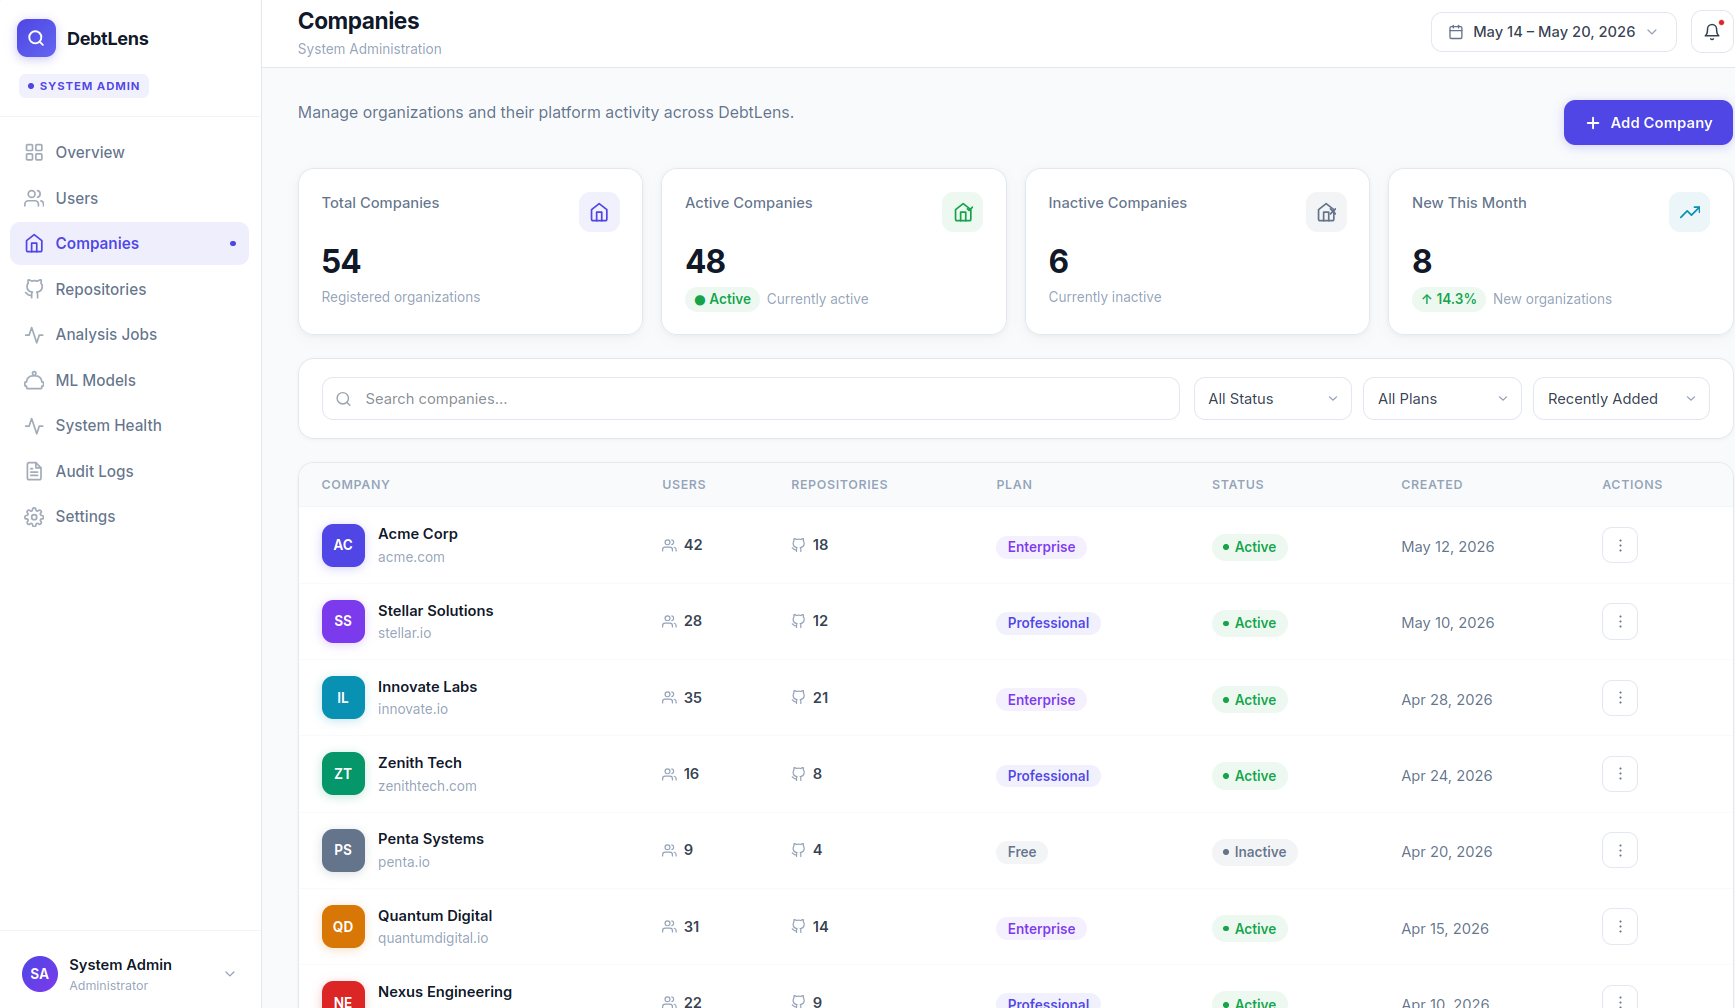This screenshot has height=1008, width=1735.
Task: Open the All Status filter dropdown
Action: [x=1272, y=399]
